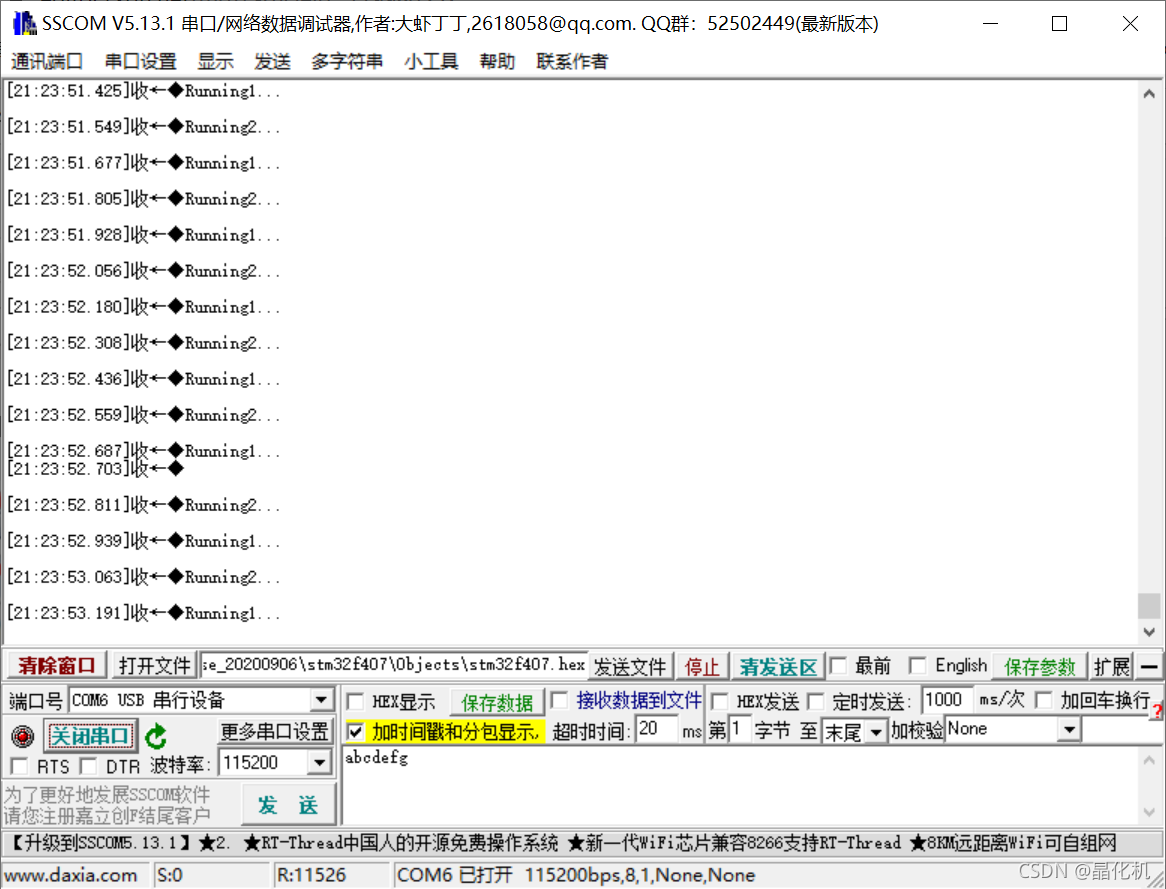Disable 加时间戳和分包显示 option

click(355, 730)
